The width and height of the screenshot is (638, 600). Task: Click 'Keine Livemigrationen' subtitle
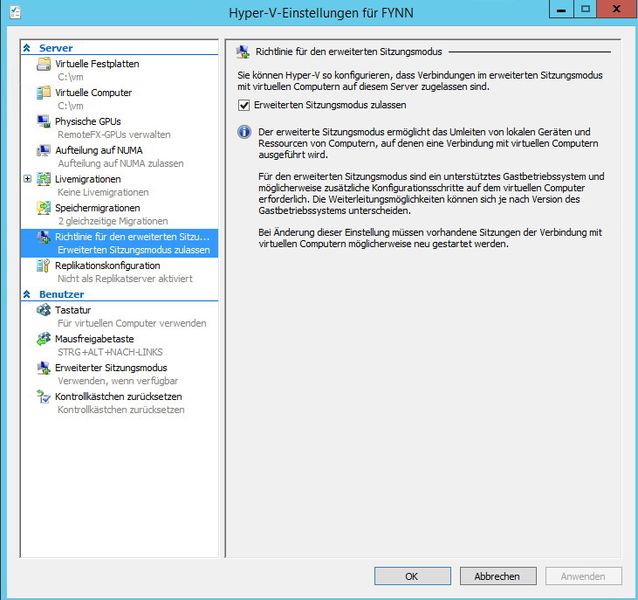click(x=103, y=192)
